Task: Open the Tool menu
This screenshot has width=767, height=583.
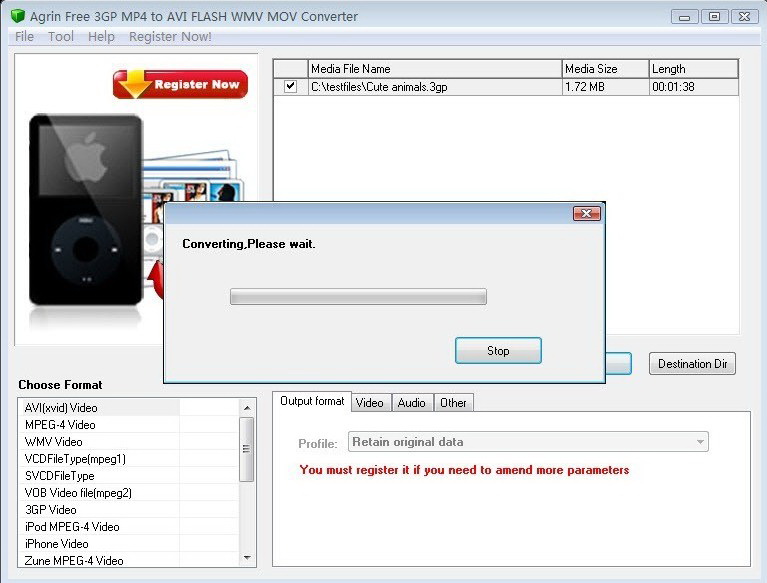Action: pos(61,37)
